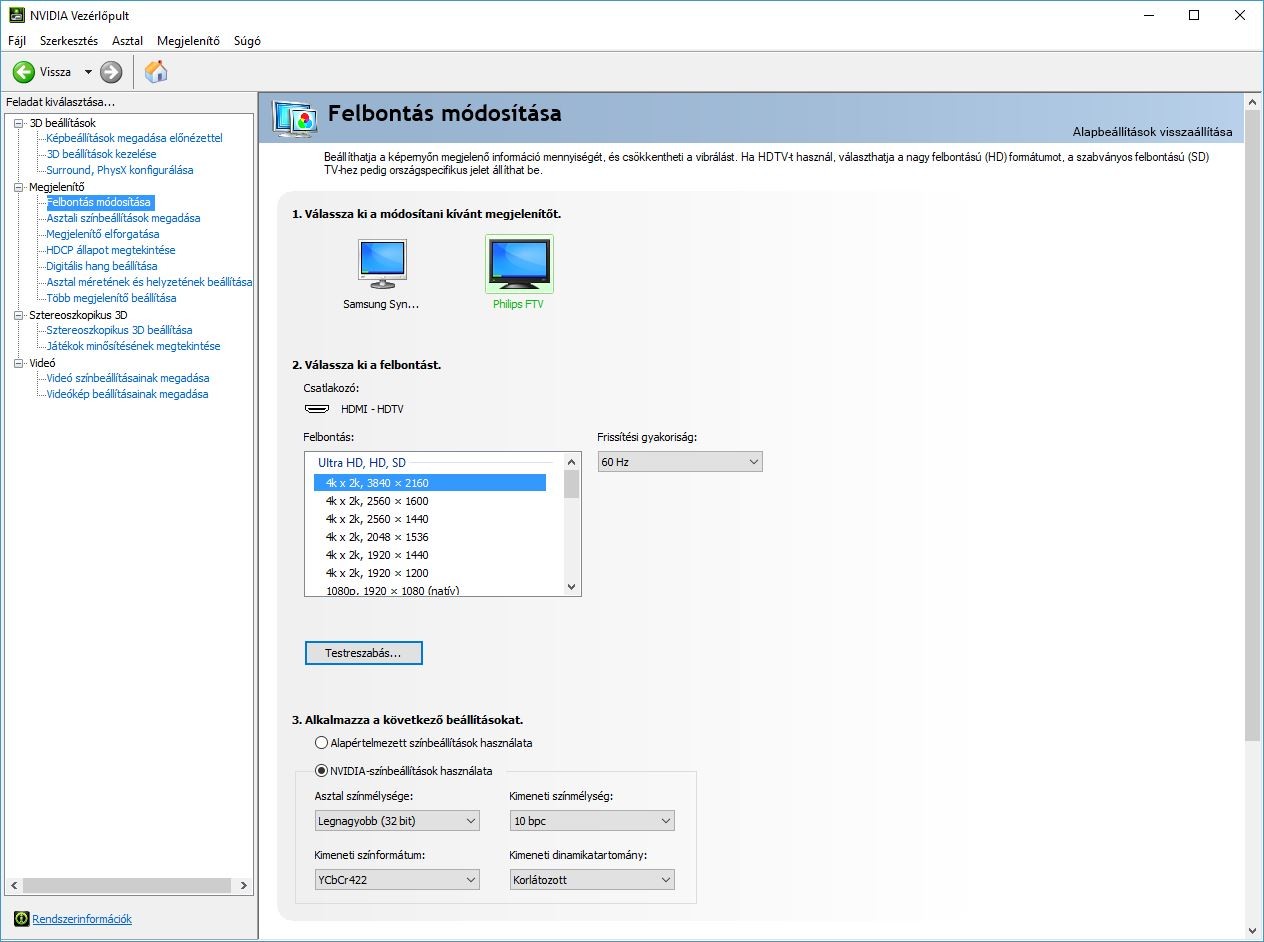Open Asztal méretének és helyzetének beállítása

click(x=149, y=282)
